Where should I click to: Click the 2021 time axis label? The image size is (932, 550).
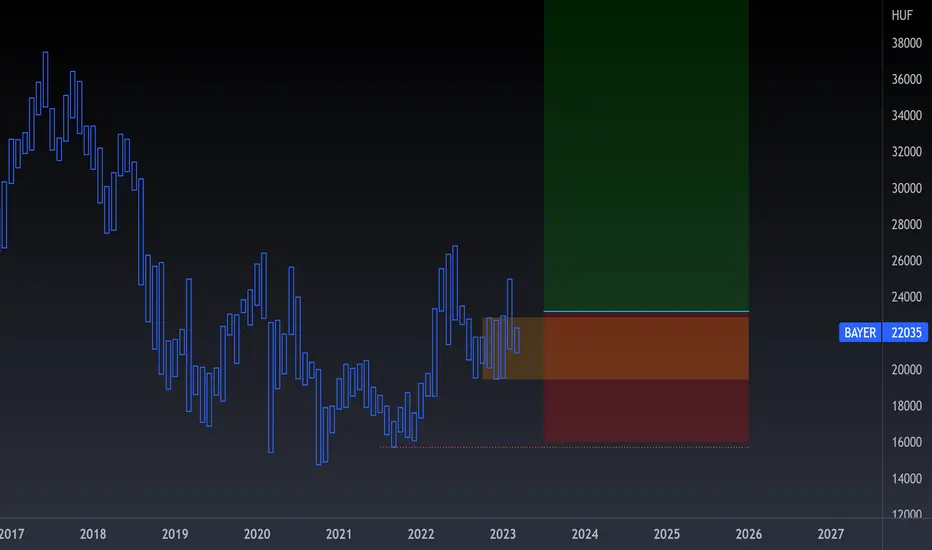pos(339,534)
